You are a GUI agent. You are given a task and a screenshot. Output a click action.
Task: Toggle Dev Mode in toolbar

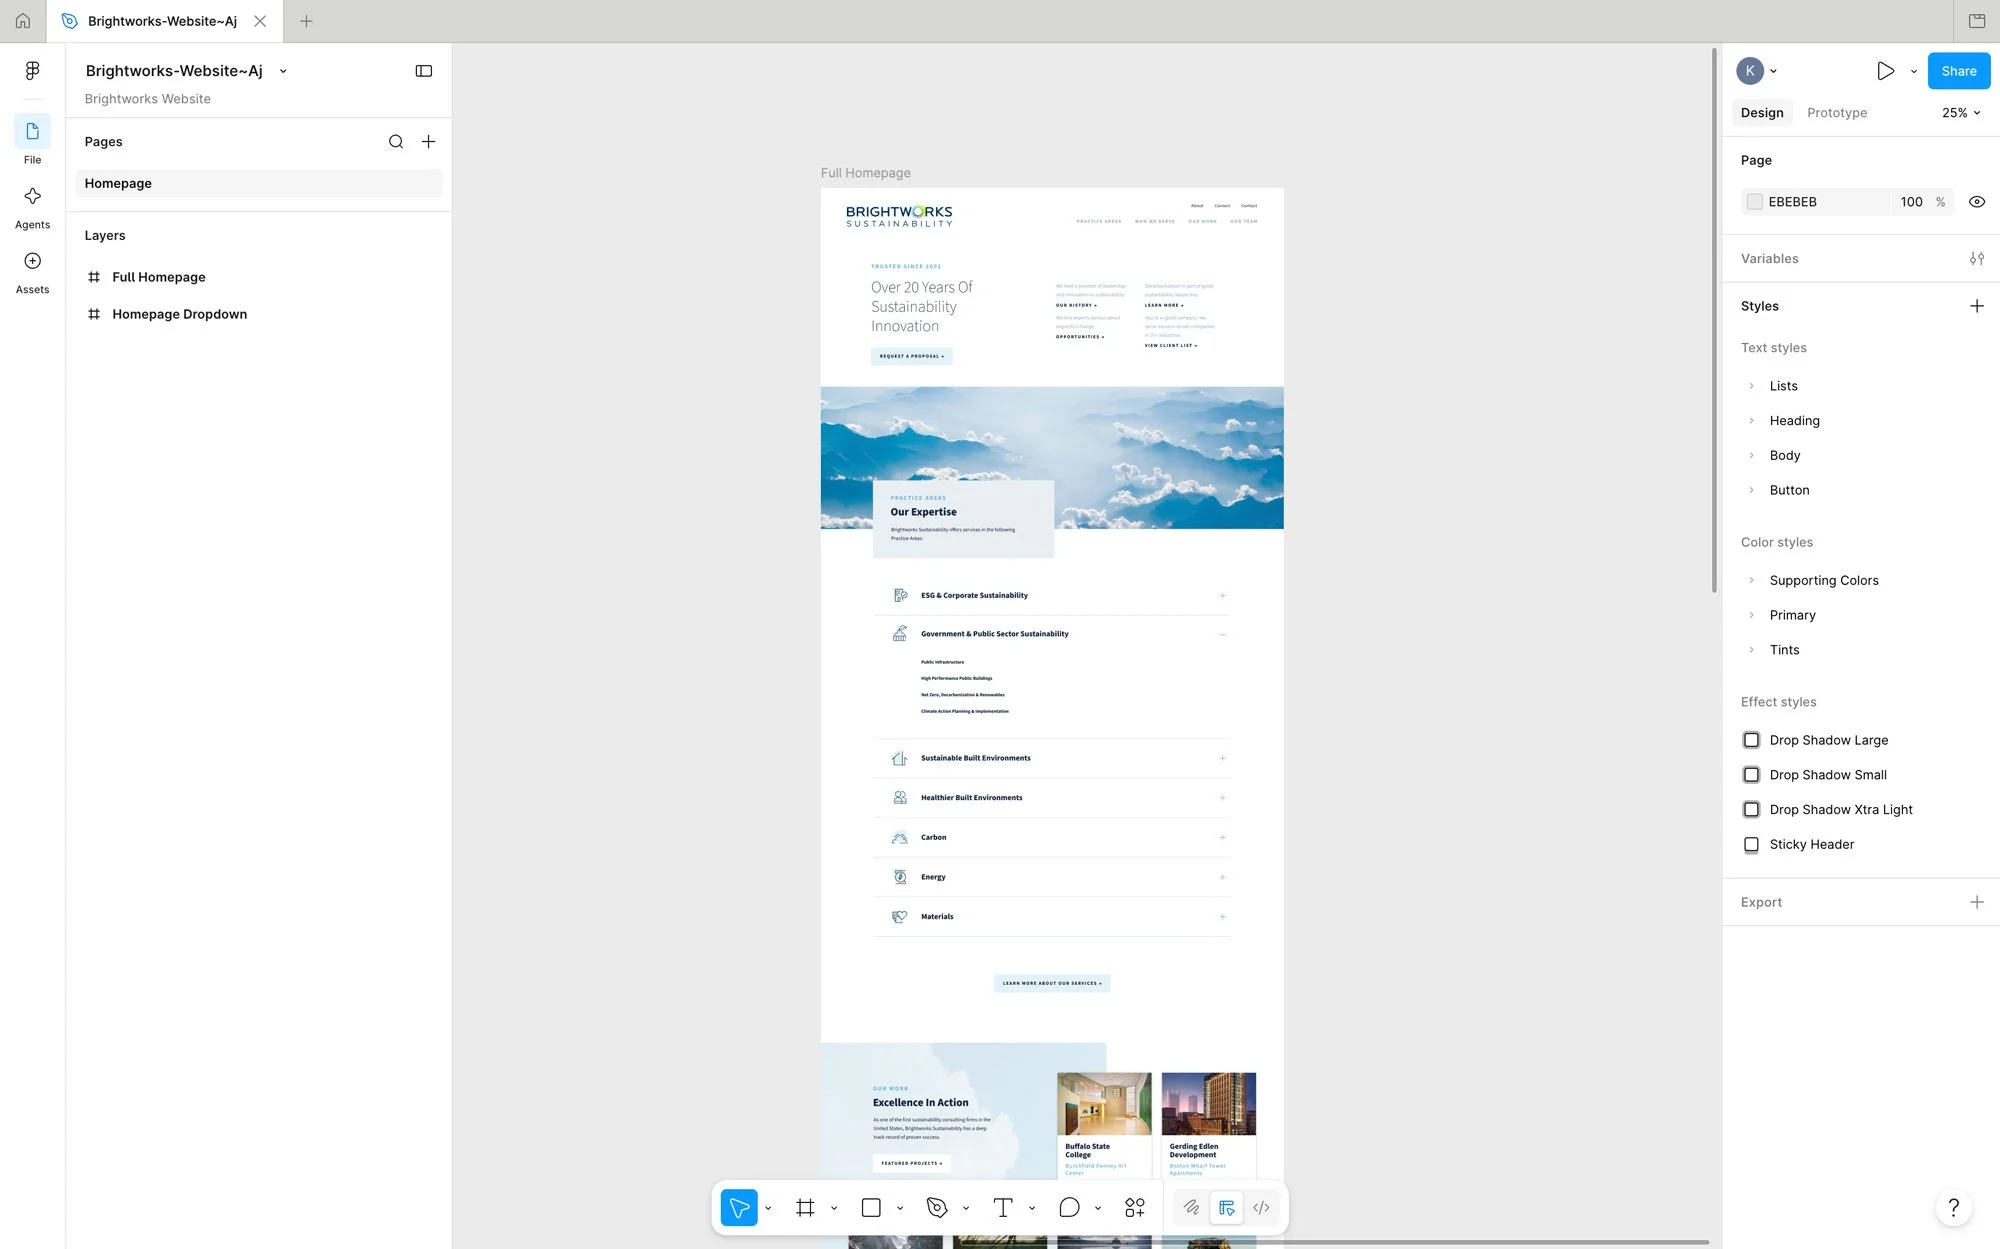point(1262,1208)
